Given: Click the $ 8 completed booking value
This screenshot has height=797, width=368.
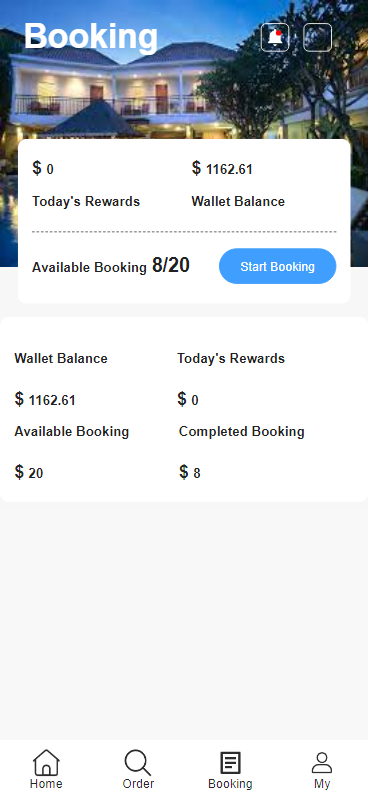Looking at the screenshot, I should pos(190,472).
